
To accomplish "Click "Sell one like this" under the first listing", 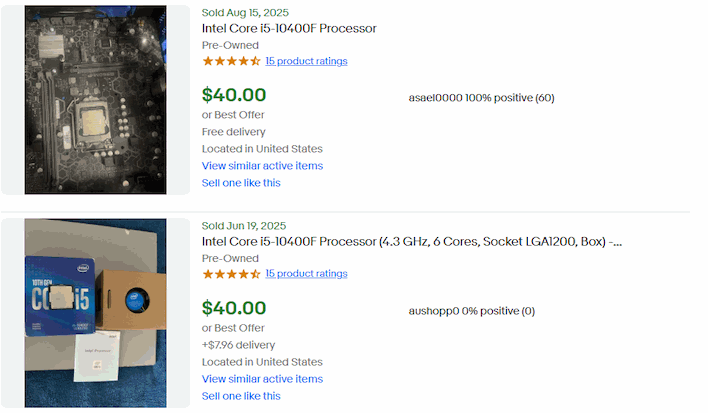I will (241, 183).
